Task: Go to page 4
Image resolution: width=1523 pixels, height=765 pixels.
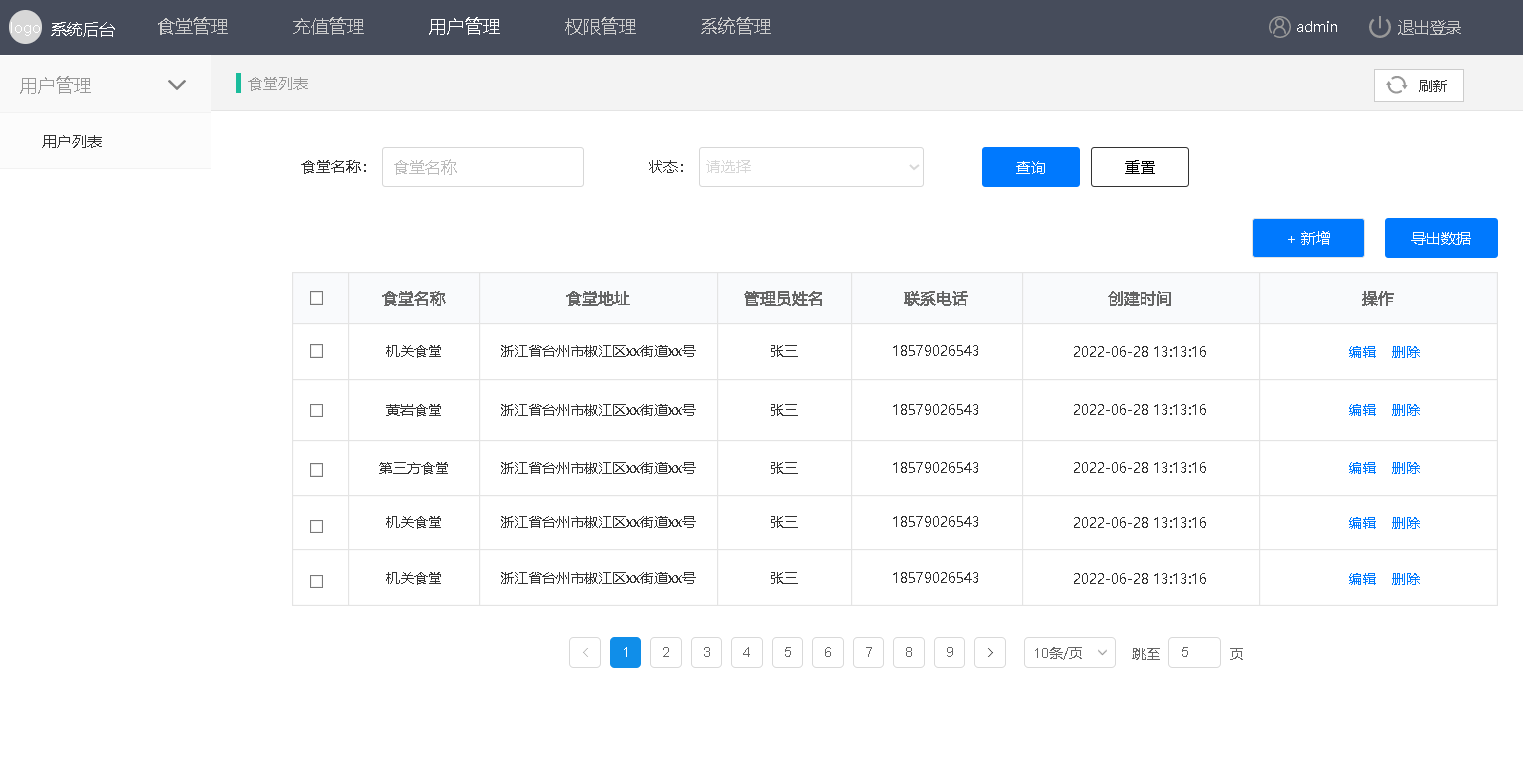Action: pos(747,653)
